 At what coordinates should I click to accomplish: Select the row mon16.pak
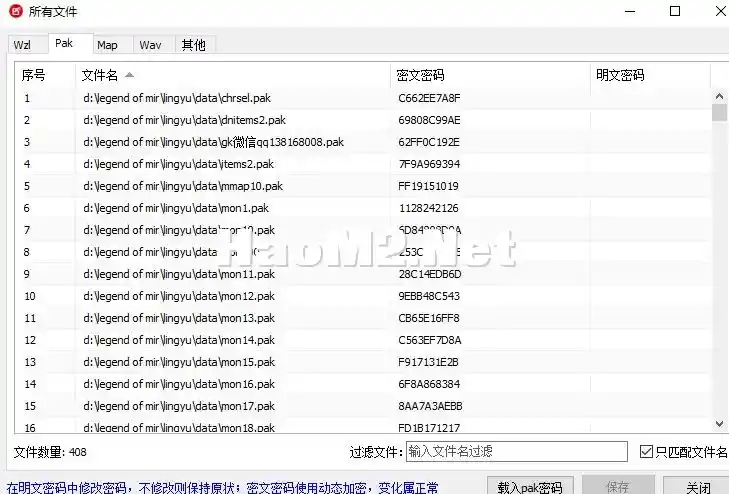tap(363, 384)
